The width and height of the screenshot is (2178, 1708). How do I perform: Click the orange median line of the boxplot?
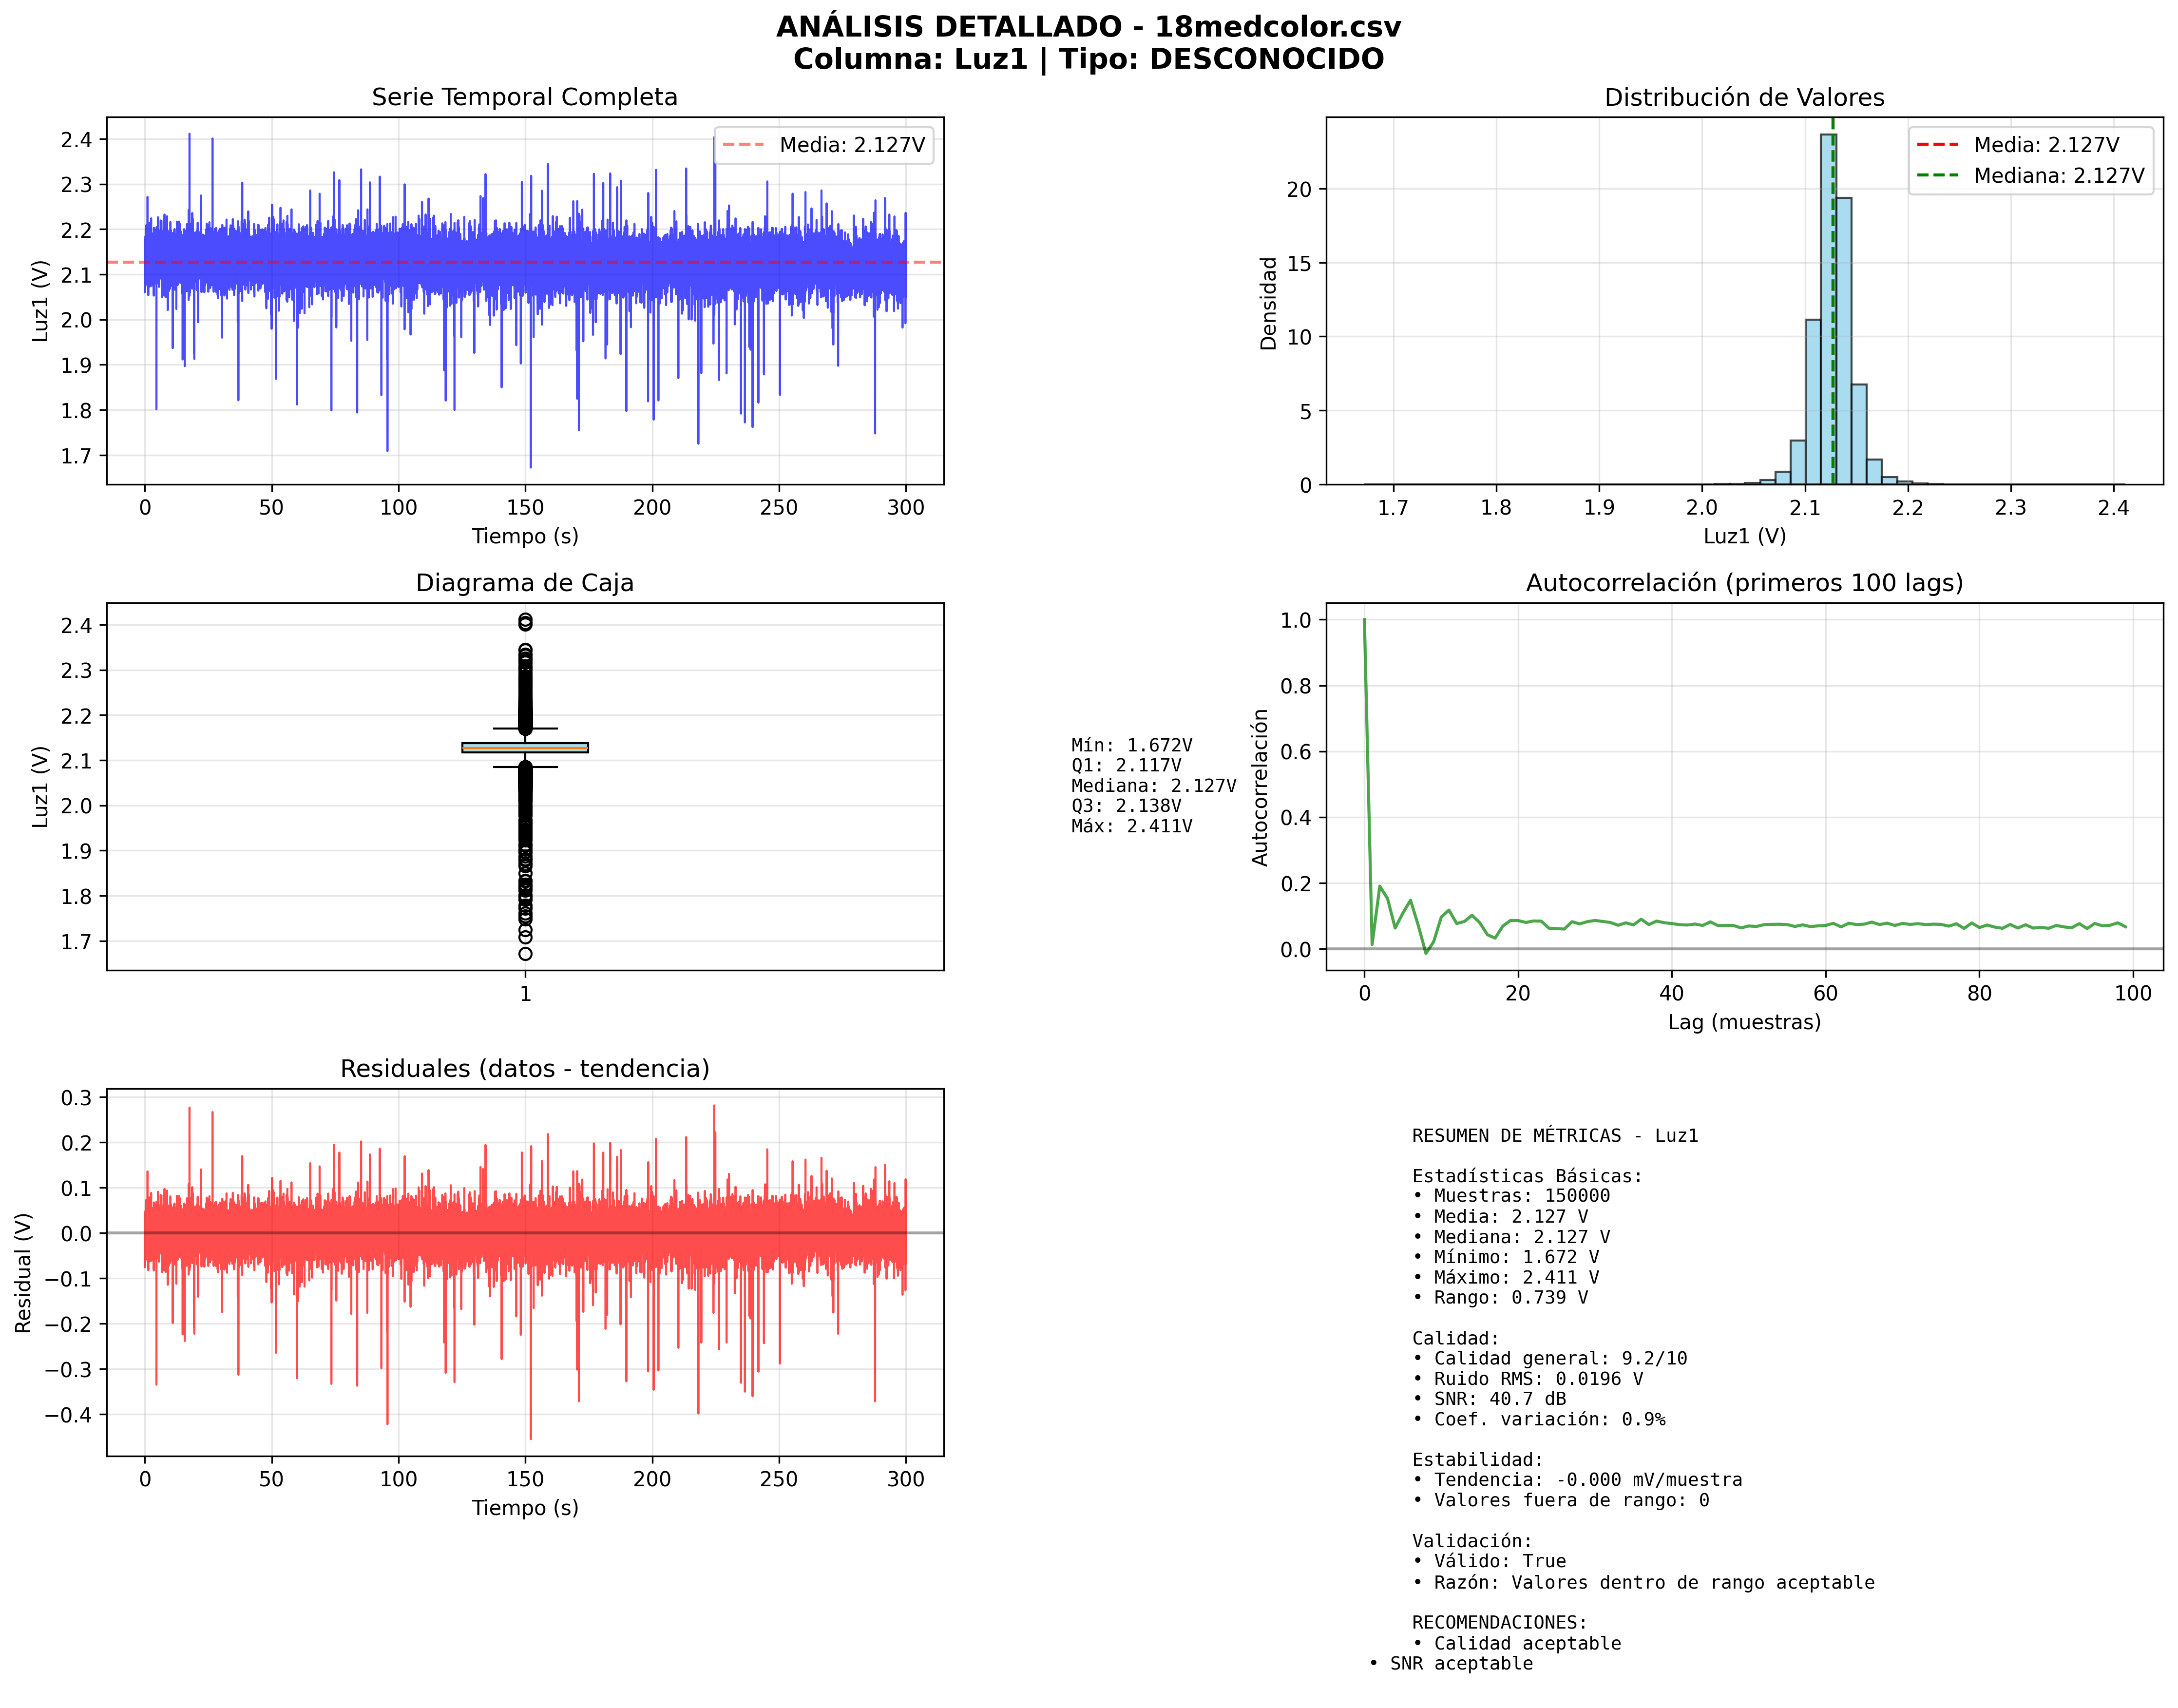(x=524, y=748)
